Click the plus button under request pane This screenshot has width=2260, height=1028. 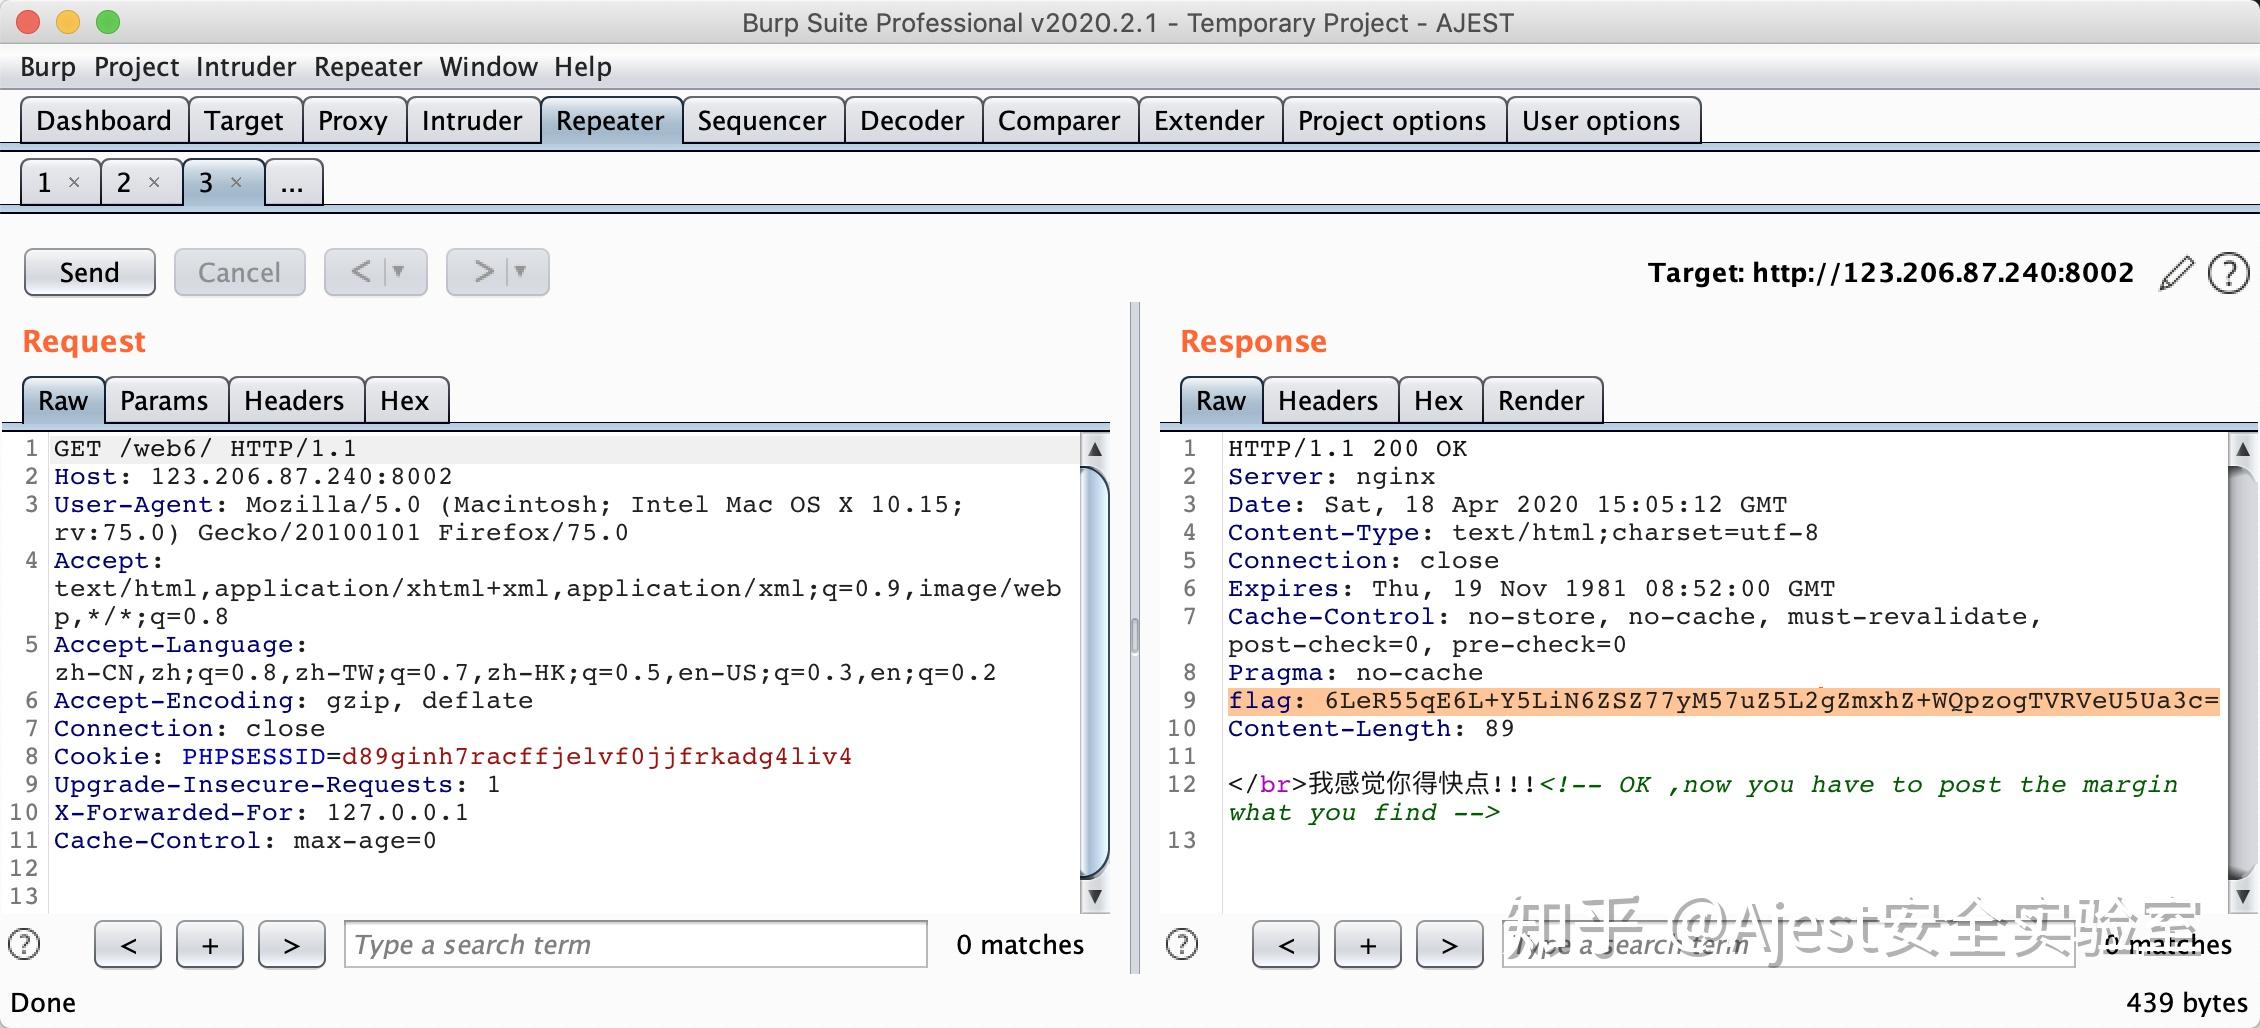[x=210, y=945]
